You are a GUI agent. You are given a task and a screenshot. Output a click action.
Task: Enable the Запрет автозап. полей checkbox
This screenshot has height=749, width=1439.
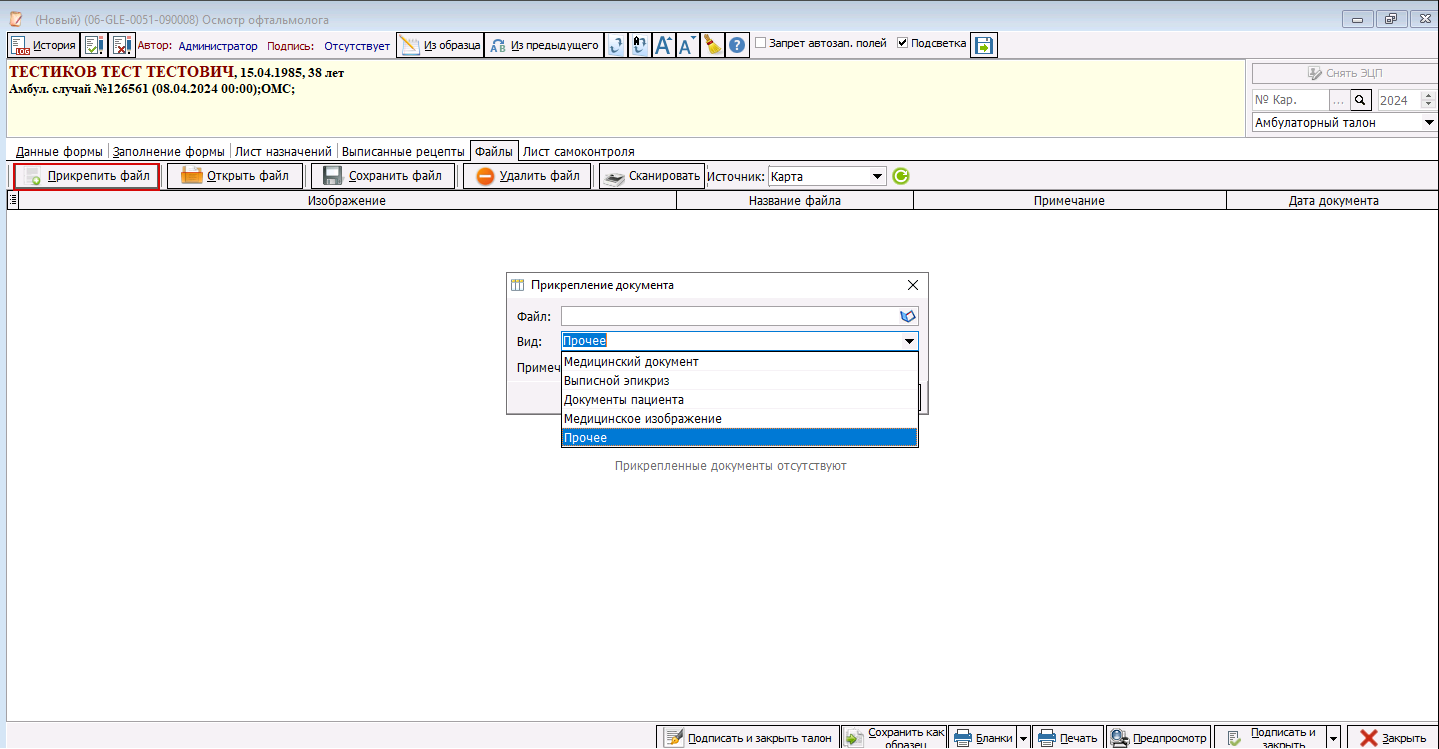coord(761,43)
